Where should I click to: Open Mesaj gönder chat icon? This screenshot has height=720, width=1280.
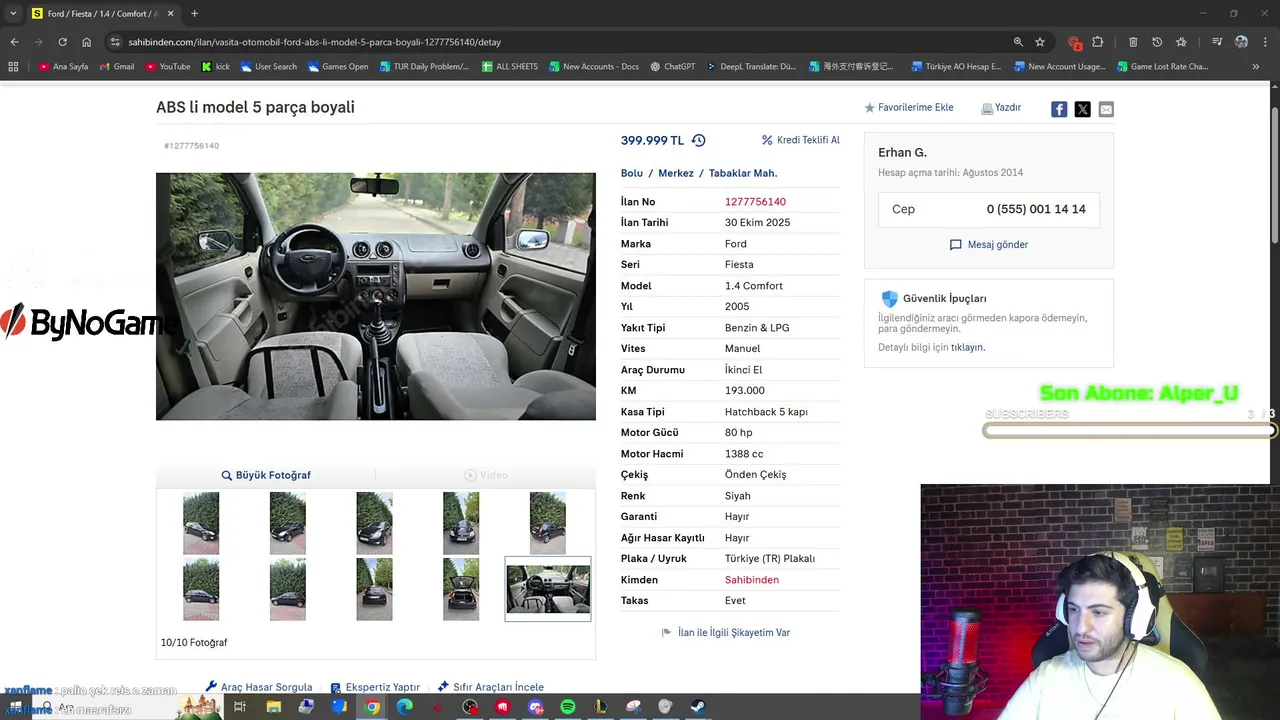pos(955,244)
